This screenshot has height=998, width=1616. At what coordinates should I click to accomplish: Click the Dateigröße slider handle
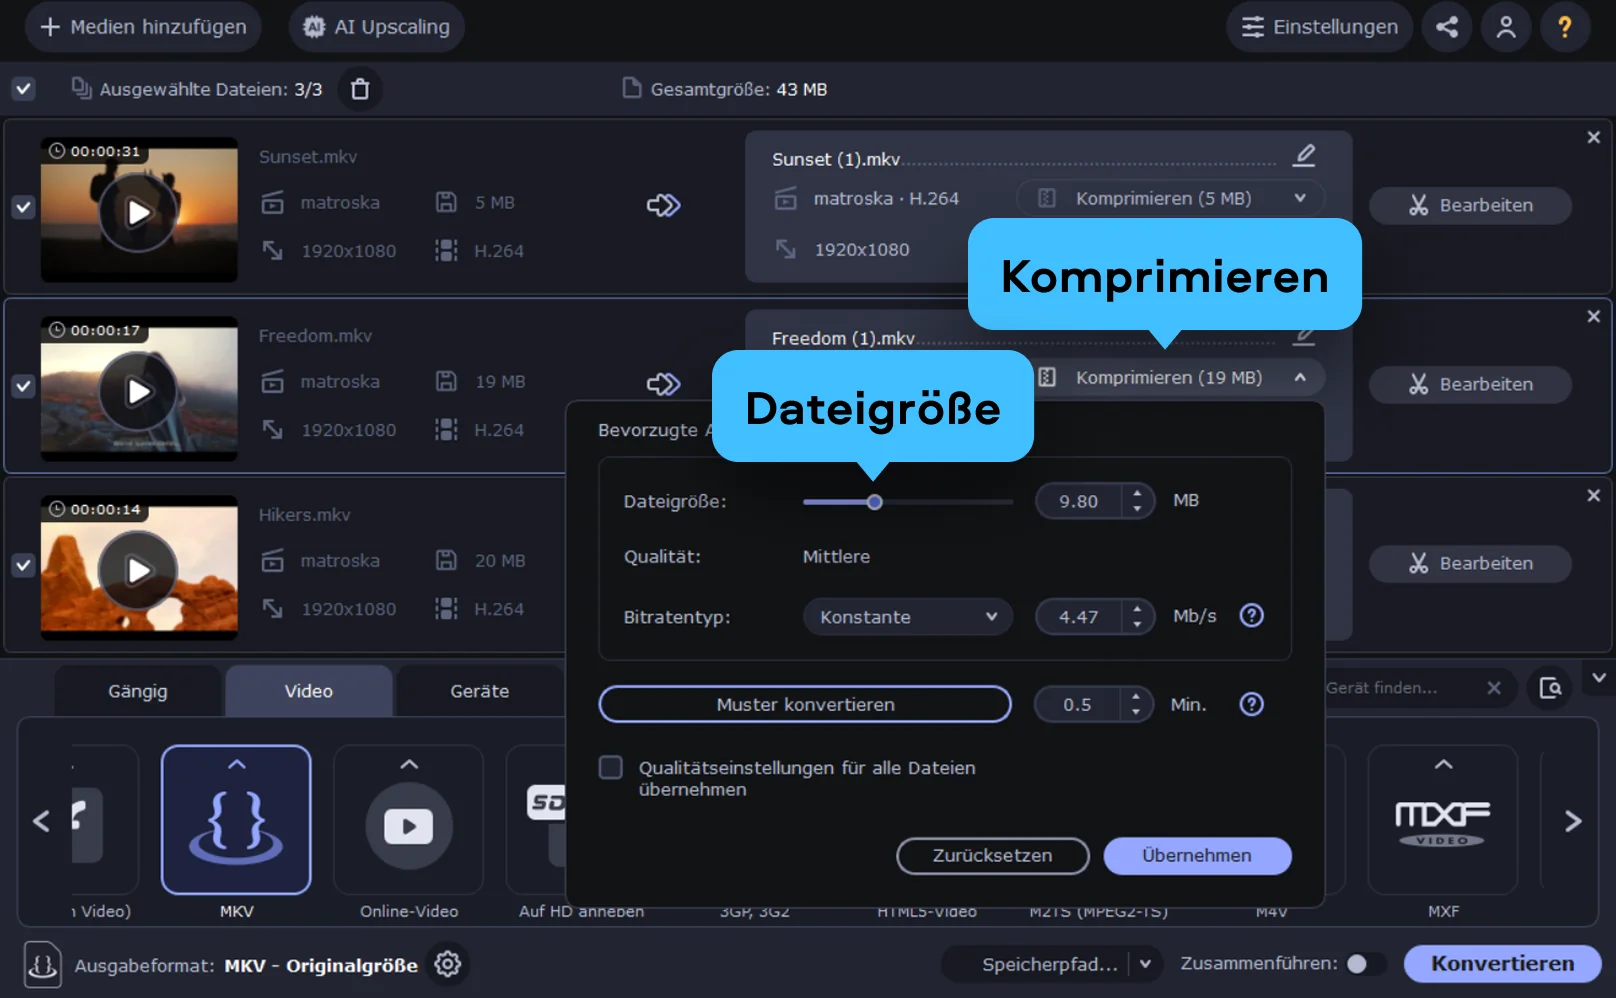point(875,502)
